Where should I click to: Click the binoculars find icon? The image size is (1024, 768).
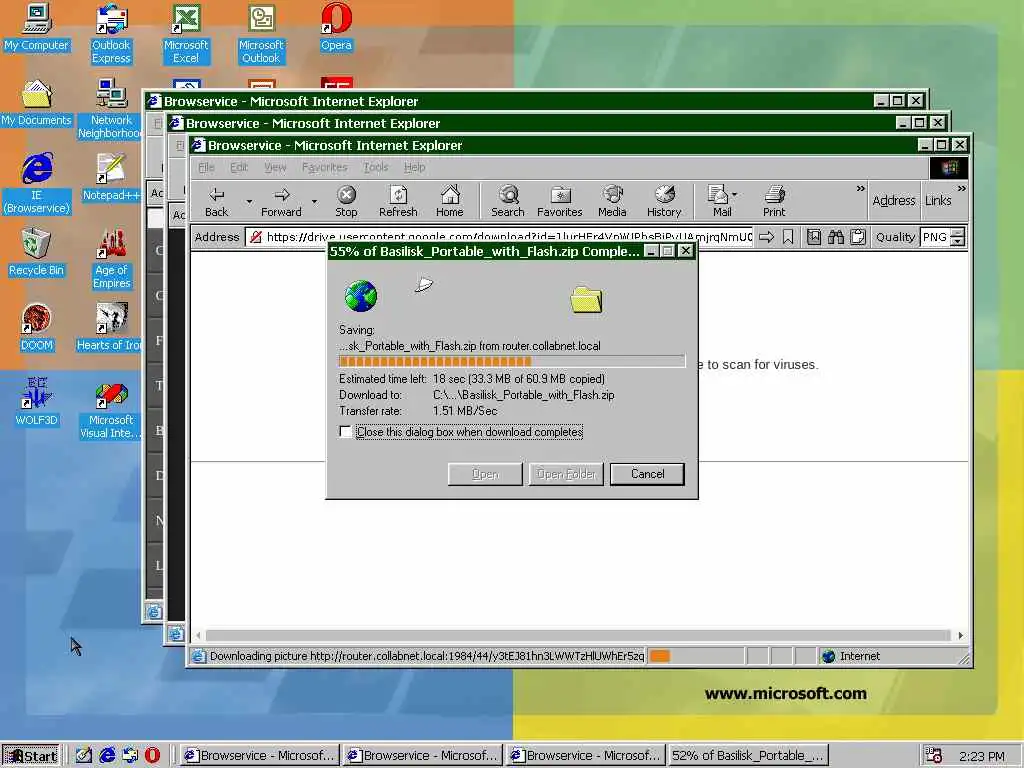836,237
